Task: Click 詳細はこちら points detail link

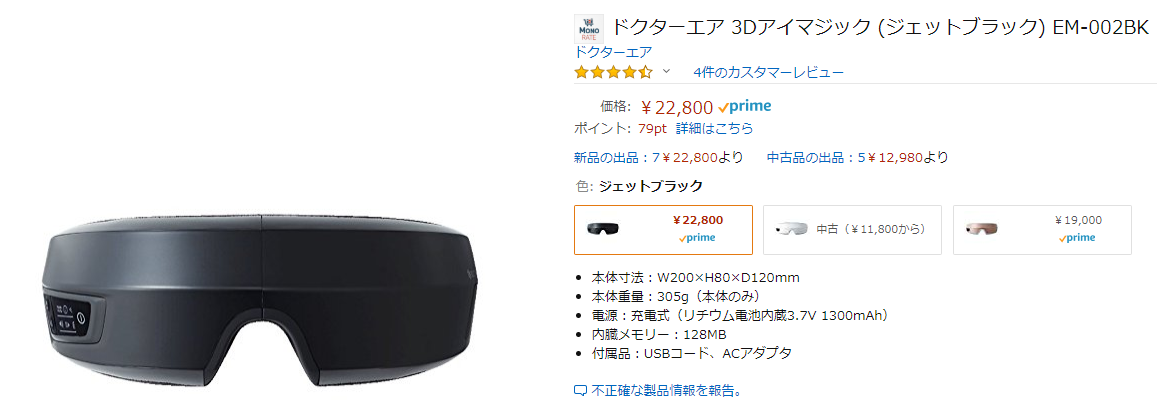Action: (x=714, y=128)
